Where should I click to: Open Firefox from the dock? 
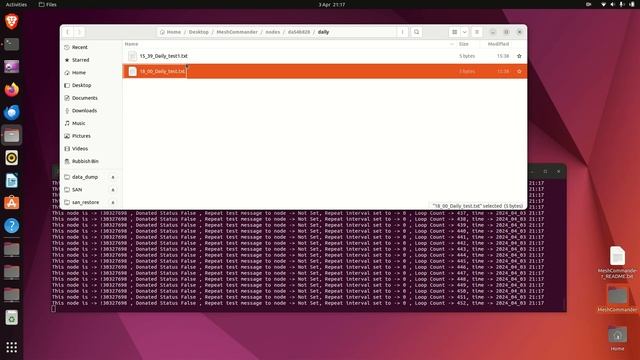coord(11,89)
